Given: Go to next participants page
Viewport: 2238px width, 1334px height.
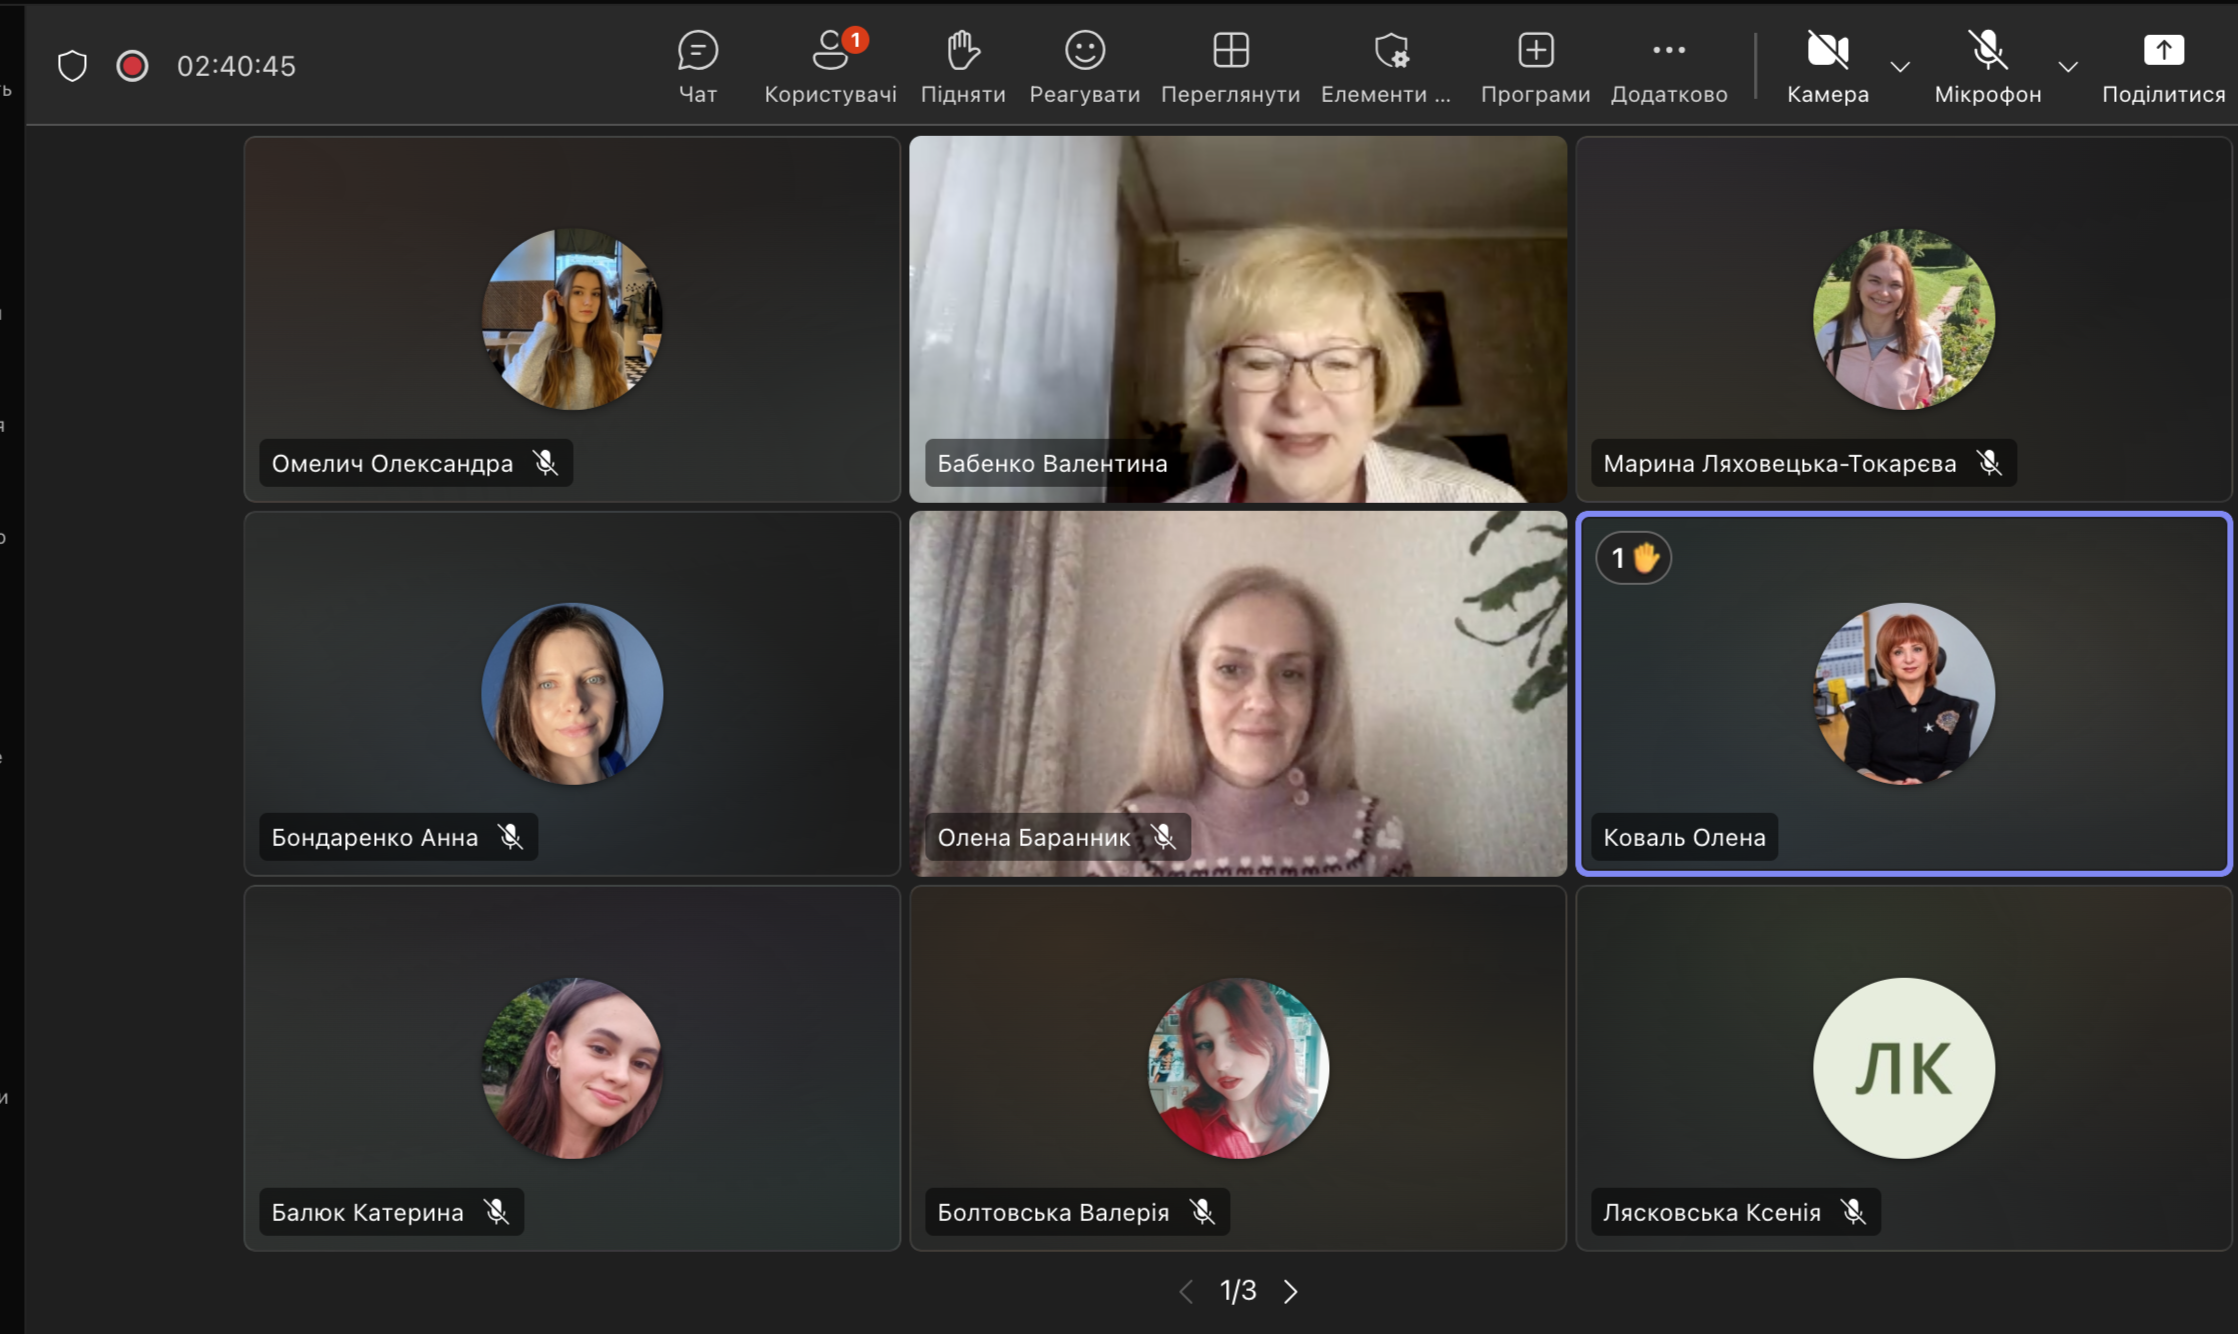Looking at the screenshot, I should [1291, 1291].
